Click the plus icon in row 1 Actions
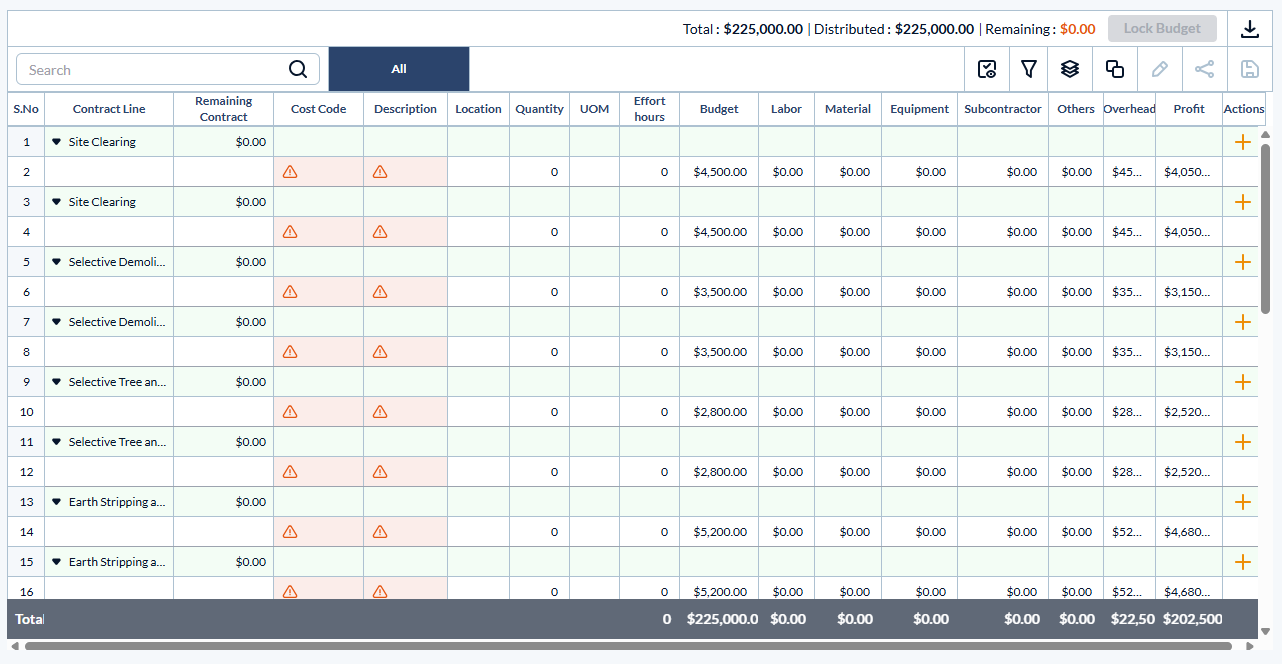The image size is (1282, 664). [1243, 142]
